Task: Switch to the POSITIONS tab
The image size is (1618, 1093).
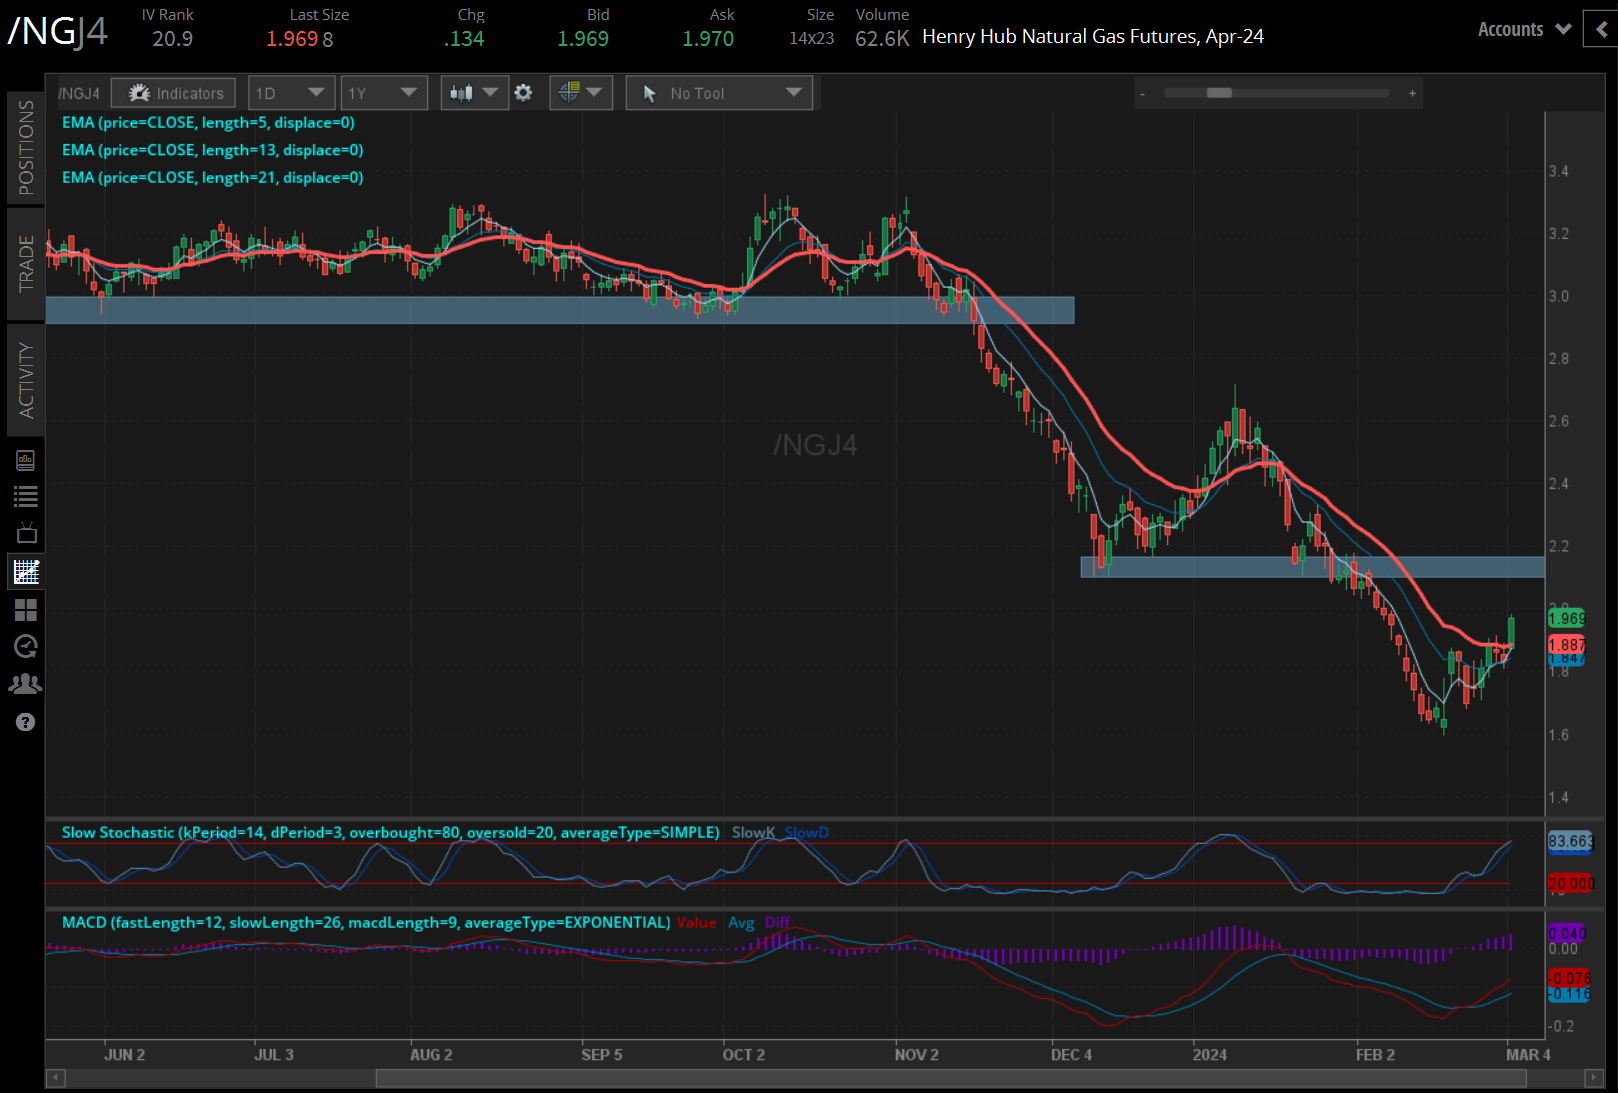Action: tap(26, 147)
